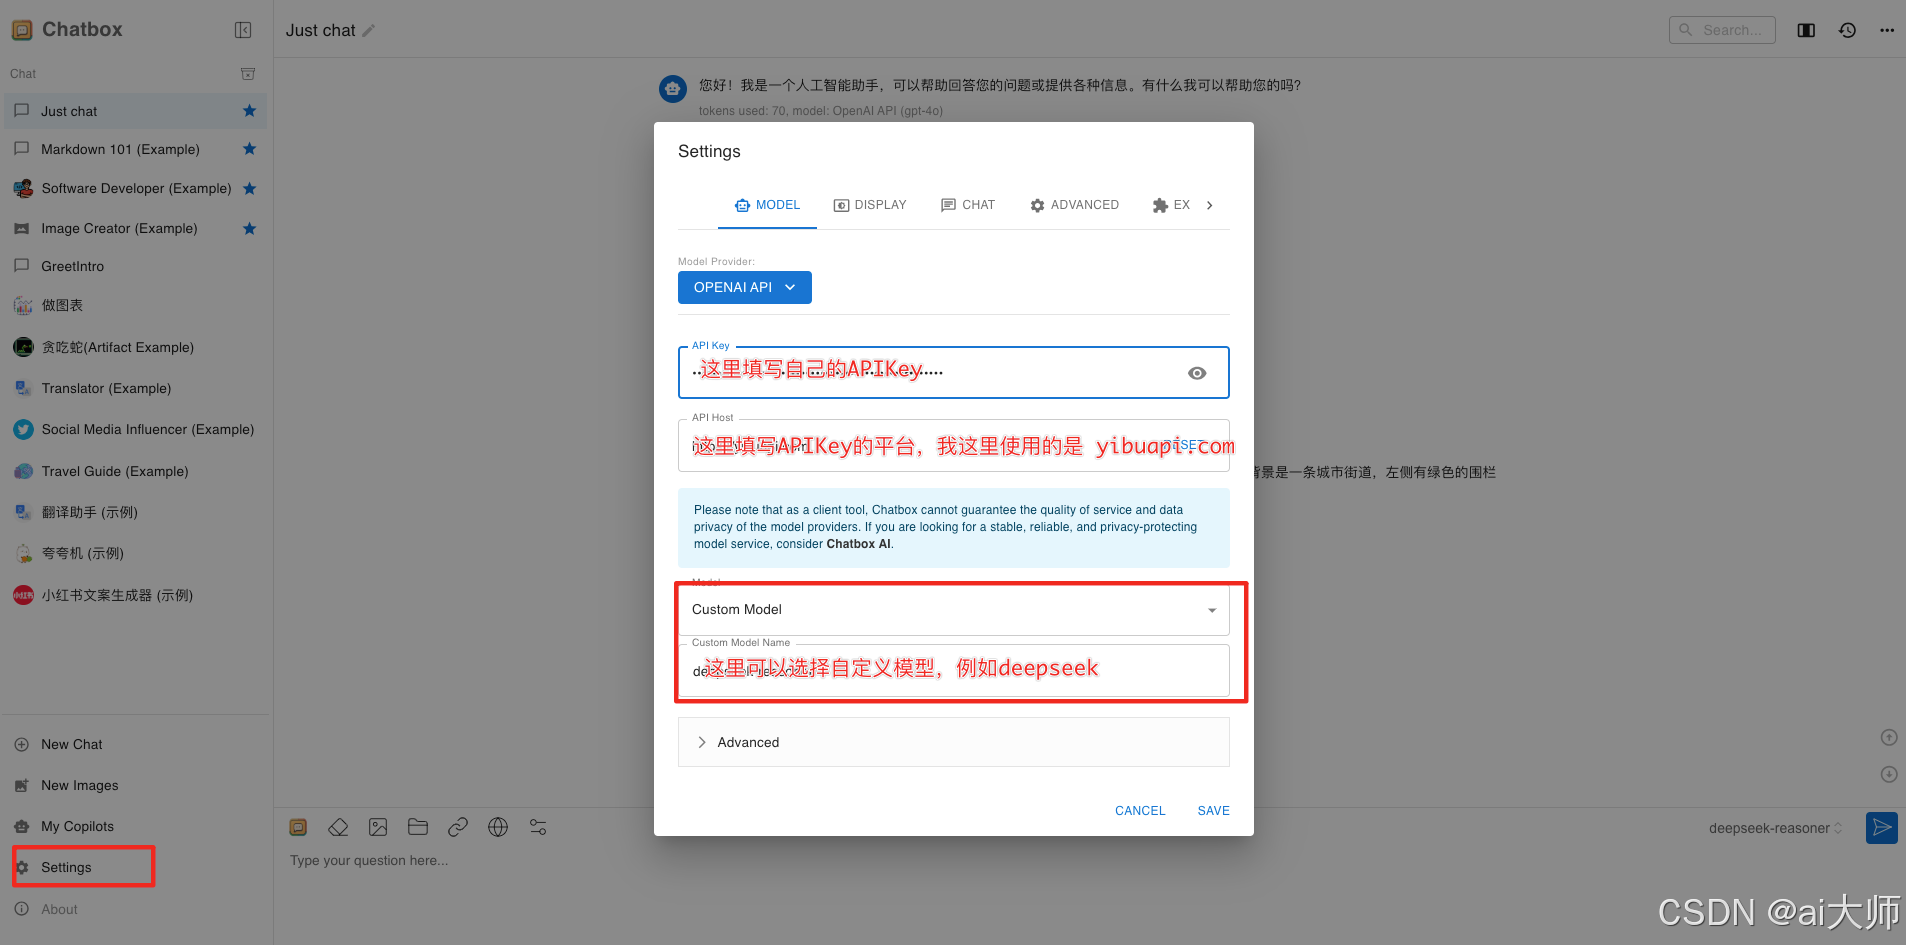
Task: Open the 夸夸机 (示例) conversation
Action: [136, 553]
